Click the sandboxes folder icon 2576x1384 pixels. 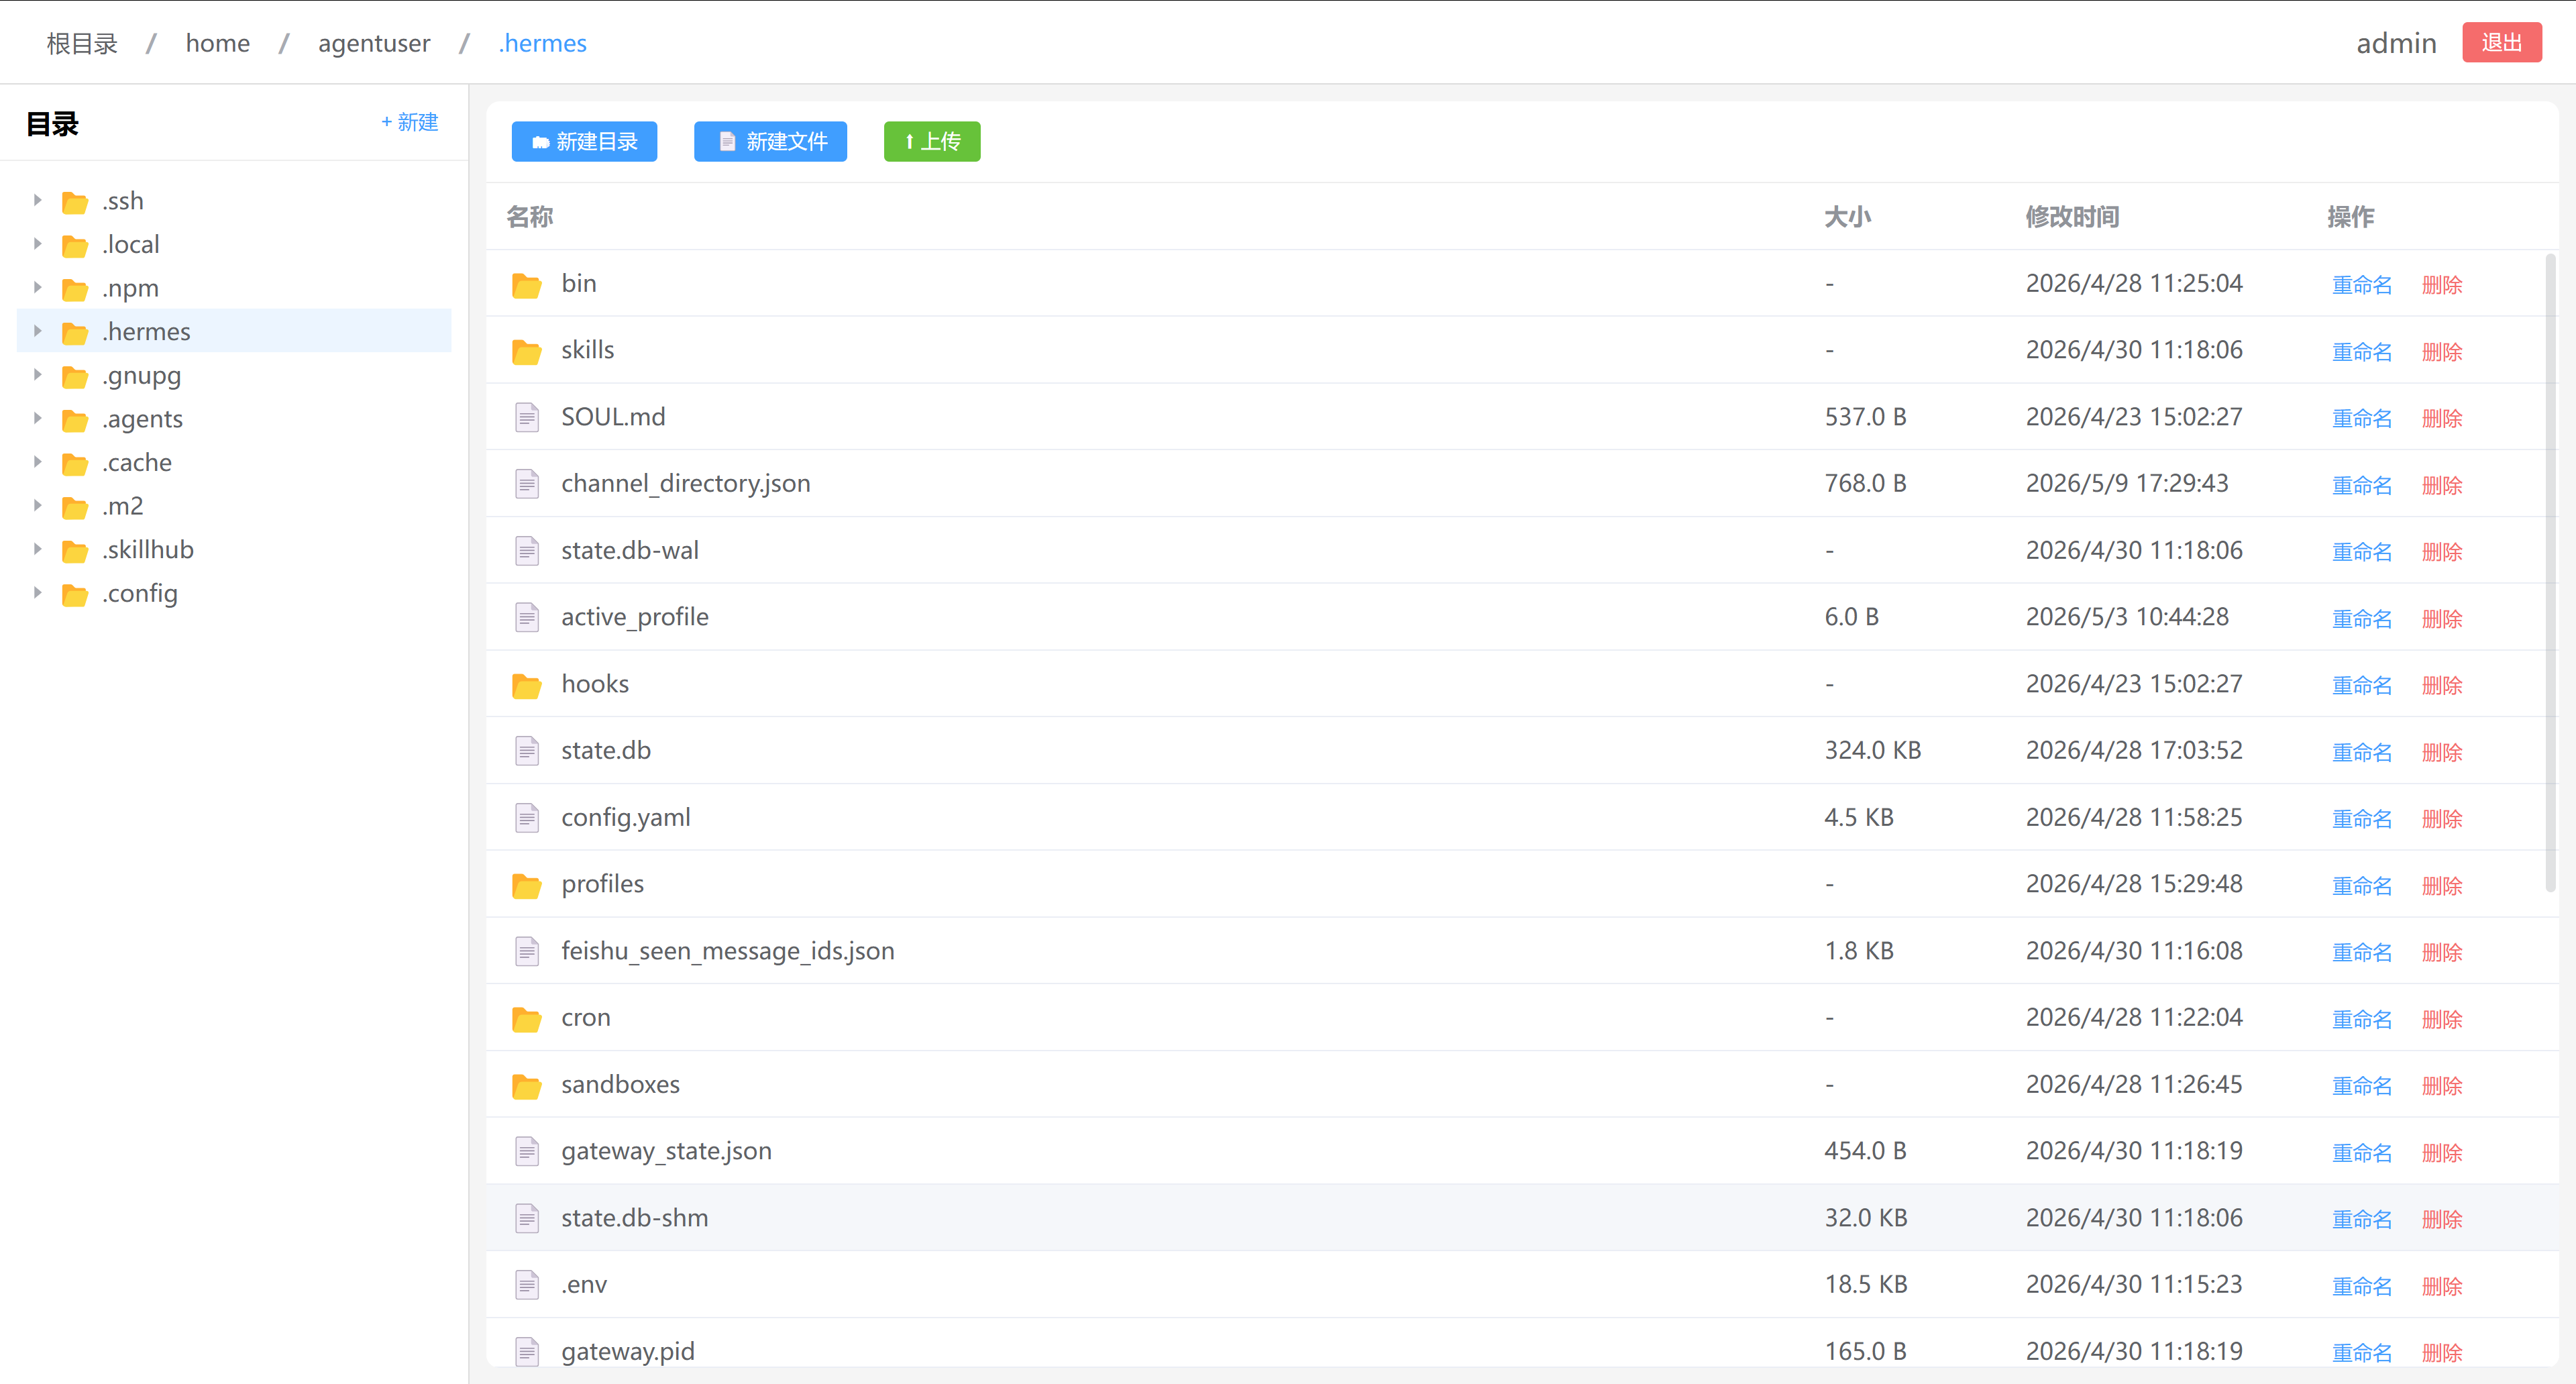[x=526, y=1086]
